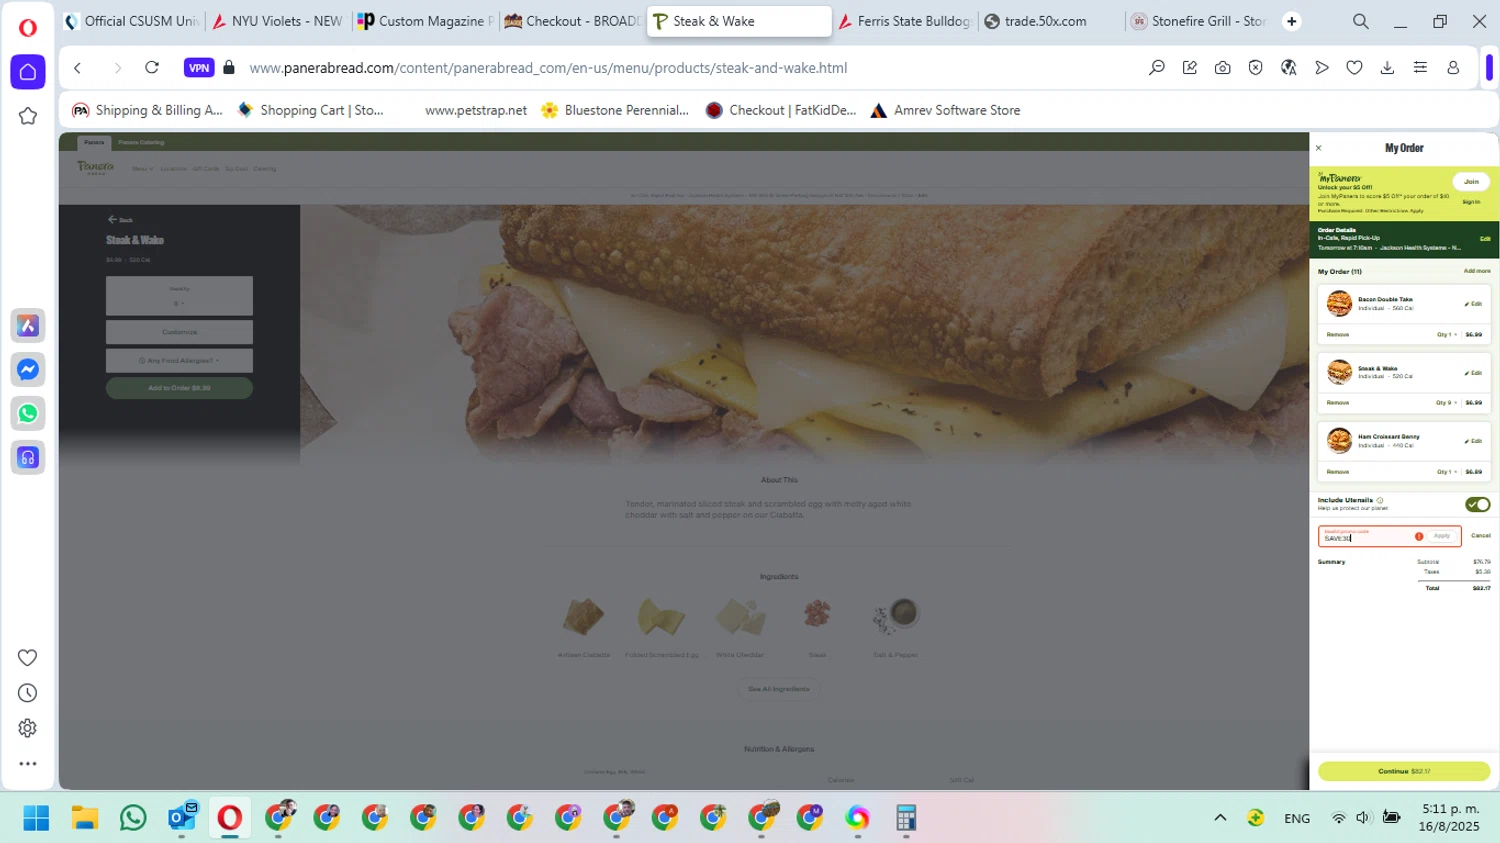Open Qty dropdown for Bacon Double Take
Image resolution: width=1500 pixels, height=843 pixels.
pyautogui.click(x=1447, y=335)
